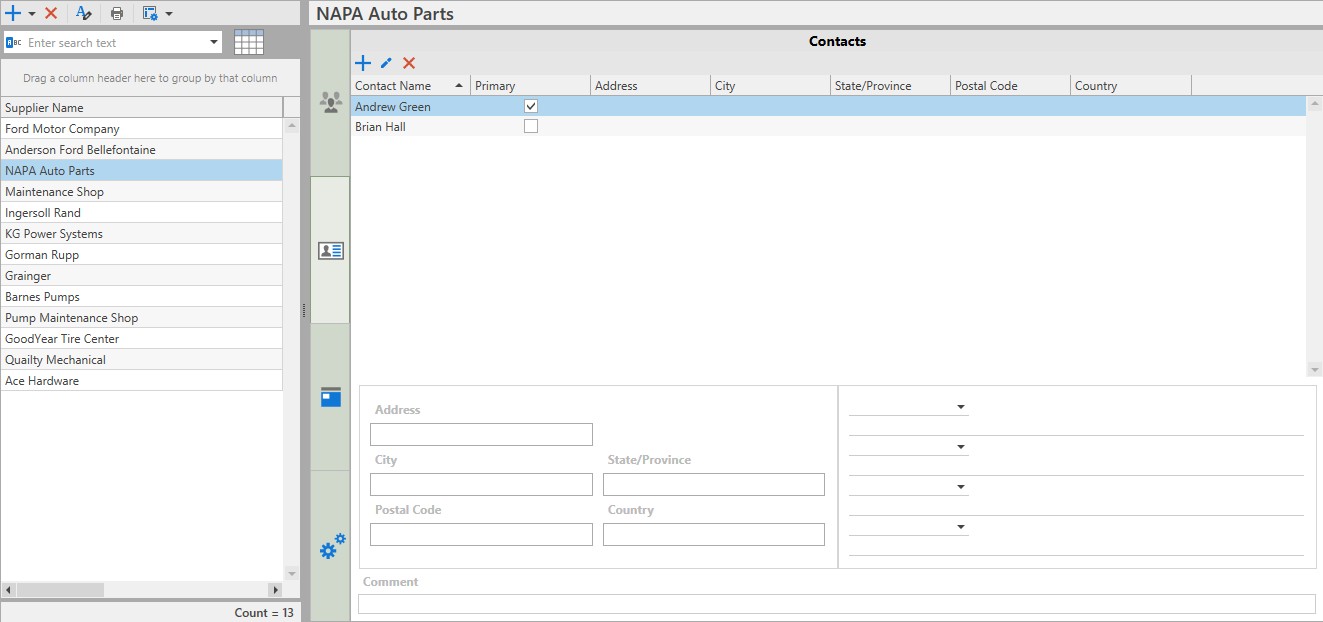Viewport: 1323px width, 622px height.
Task: Select the Maintenance Shop supplier
Action: coord(142,191)
